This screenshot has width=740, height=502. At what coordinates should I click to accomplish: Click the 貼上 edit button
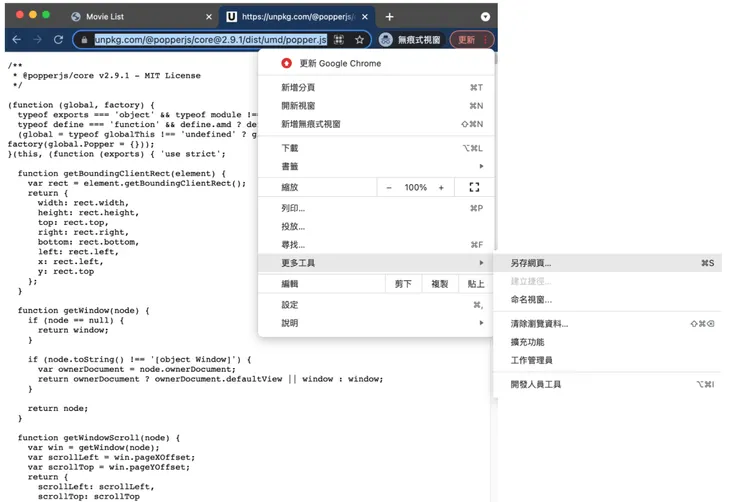476,284
